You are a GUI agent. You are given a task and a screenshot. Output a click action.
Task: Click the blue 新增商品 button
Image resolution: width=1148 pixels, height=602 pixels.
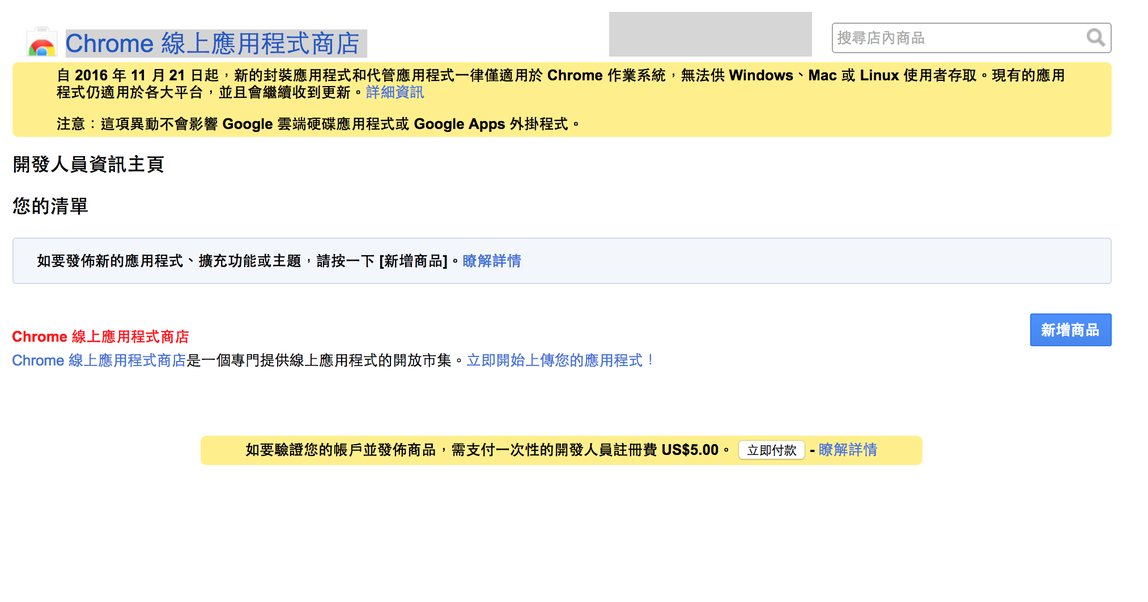point(1070,330)
